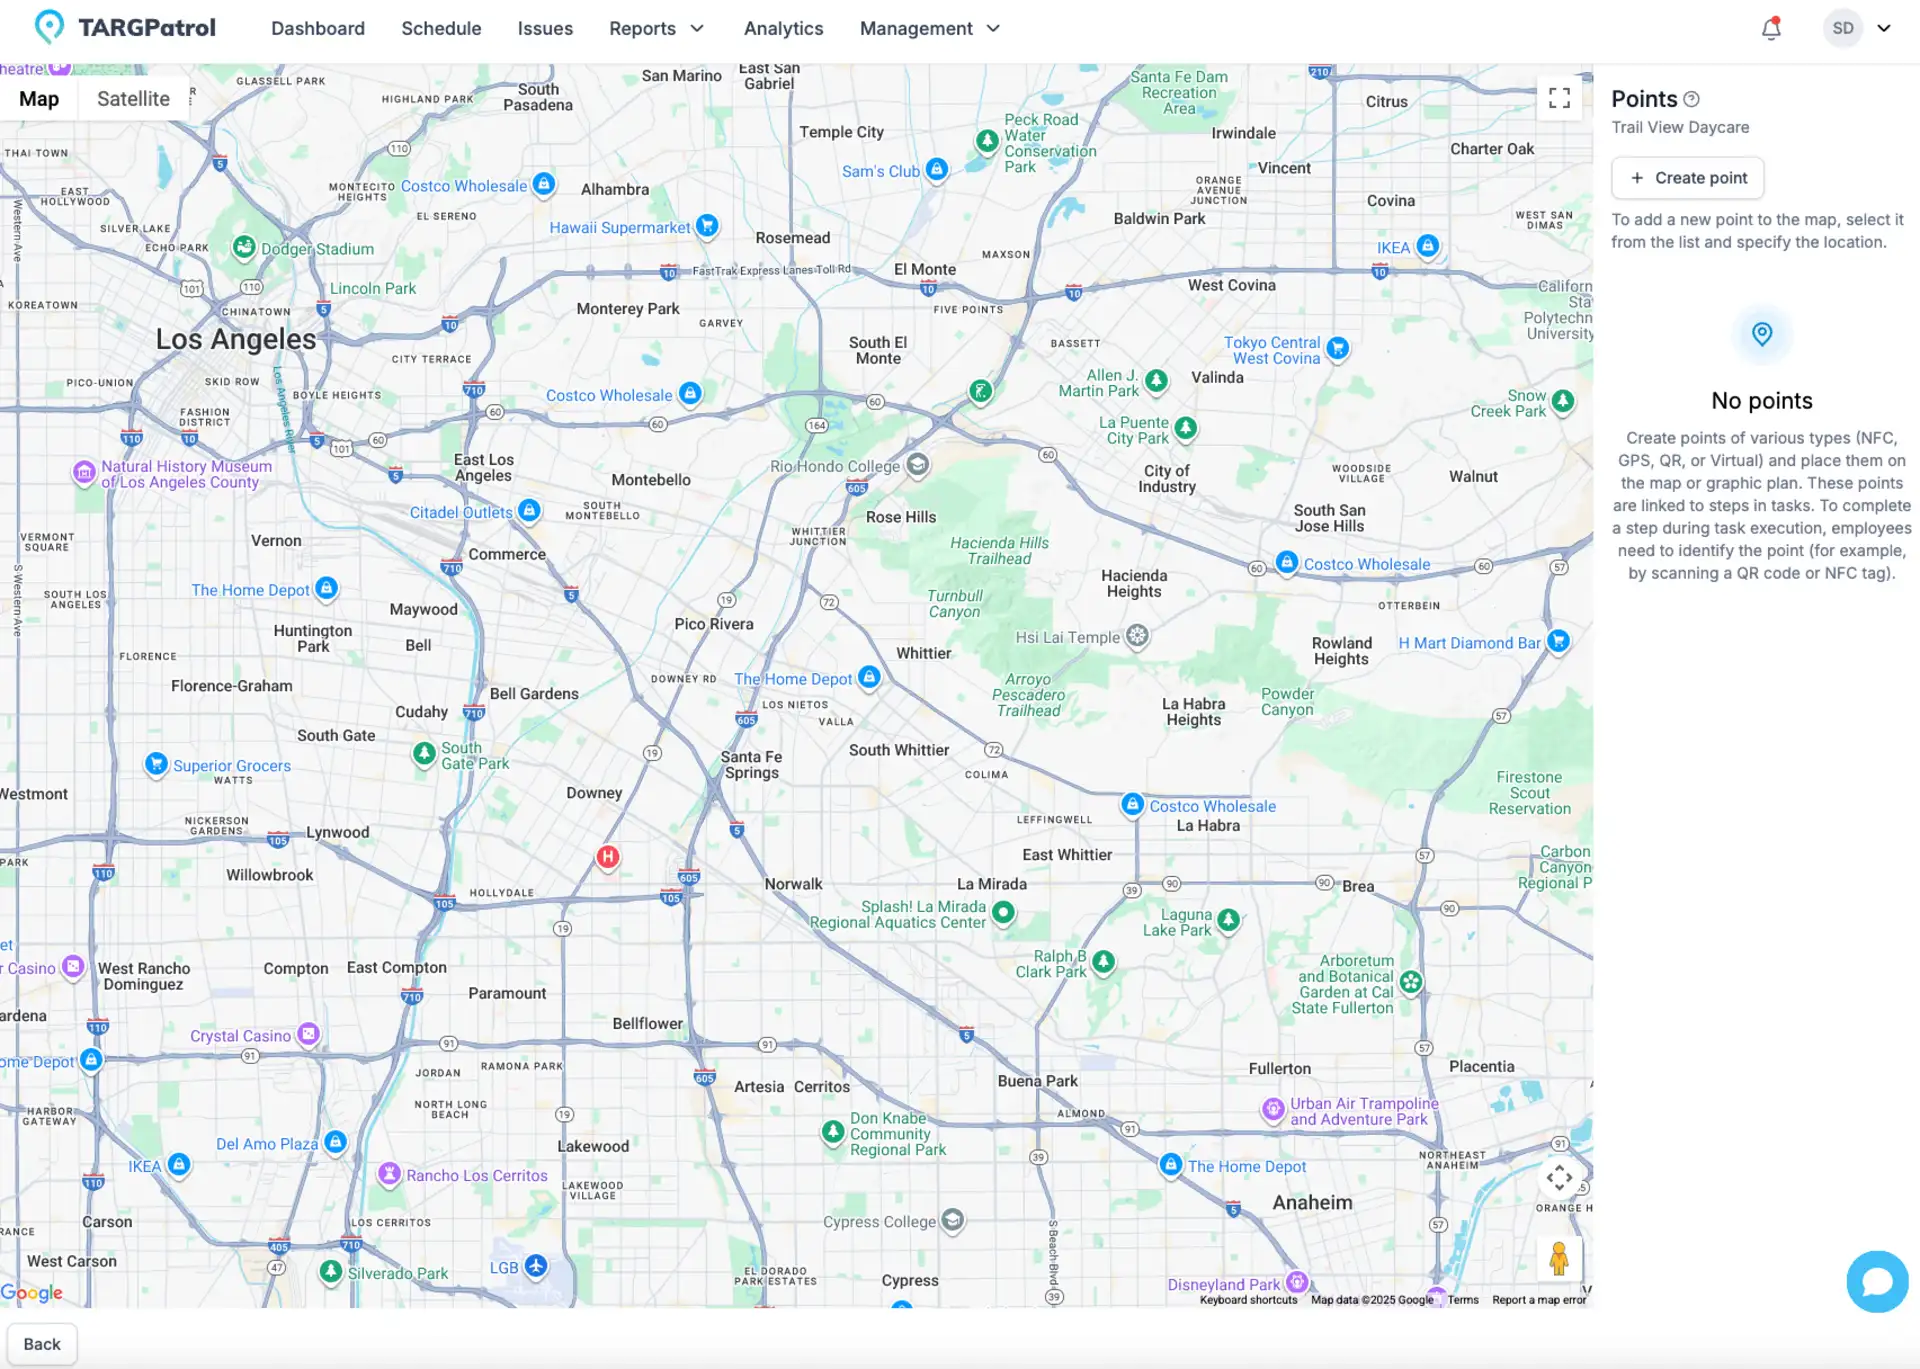Click the Google logo on the map
The height and width of the screenshot is (1369, 1920).
coord(33,1293)
